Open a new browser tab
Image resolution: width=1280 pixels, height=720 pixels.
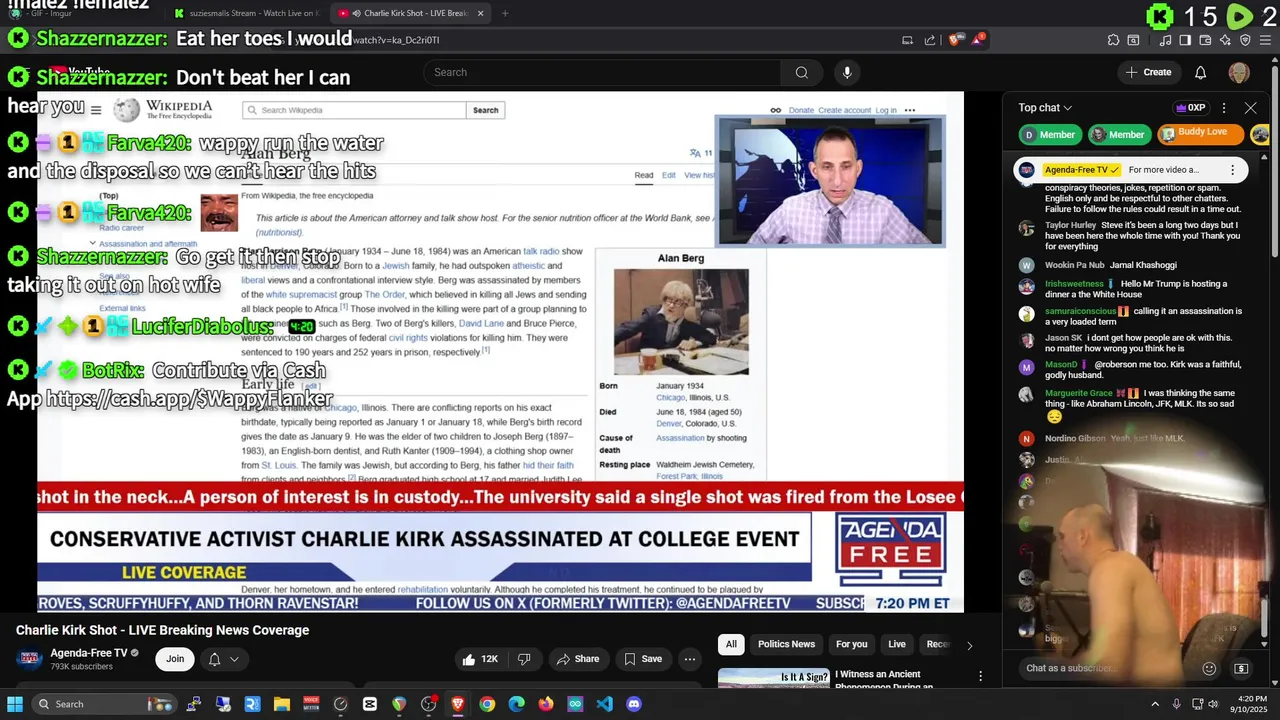coord(505,13)
